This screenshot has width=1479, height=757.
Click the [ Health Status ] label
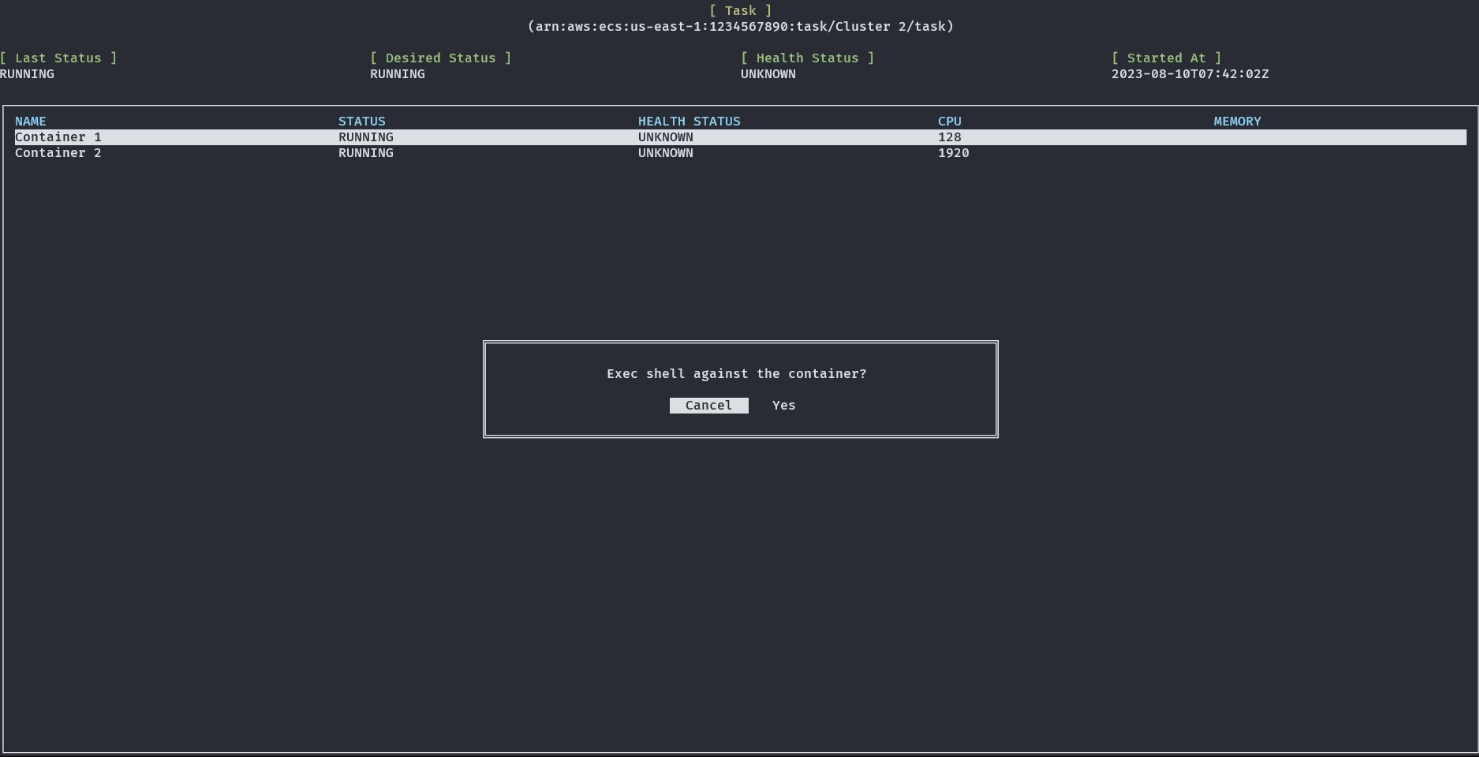[808, 58]
